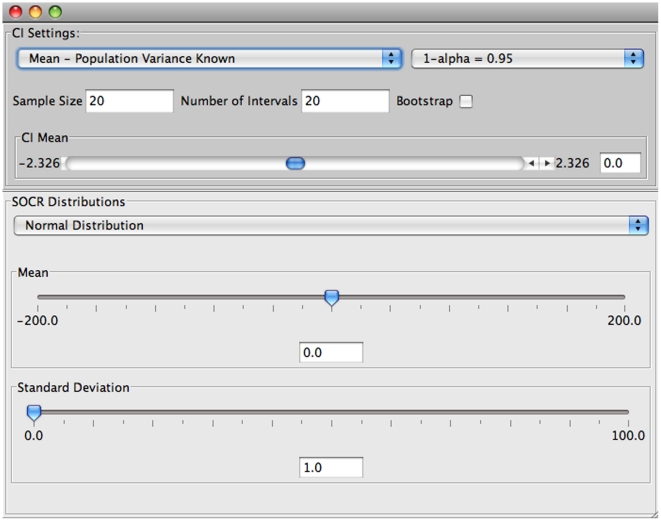Click the 0.0 minimum label of Standard Deviation slider
Screen dimensions: 661x521
33,435
